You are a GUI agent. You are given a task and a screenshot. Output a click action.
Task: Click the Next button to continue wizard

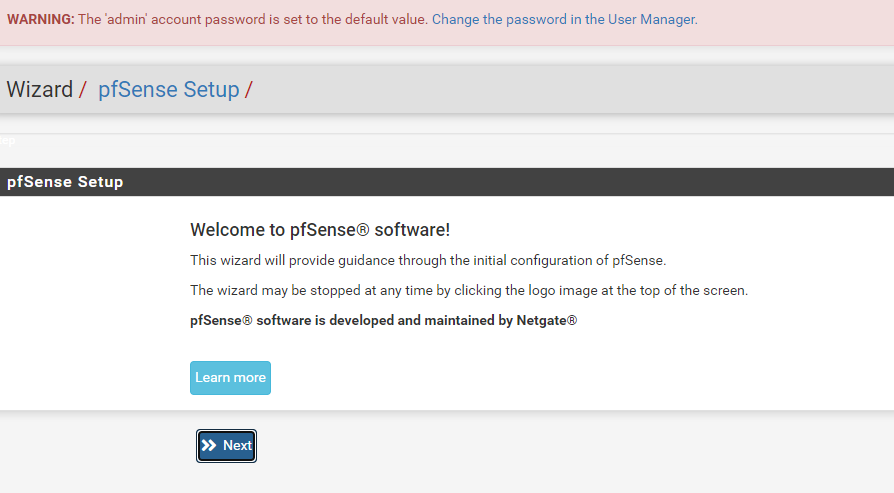[x=227, y=446]
